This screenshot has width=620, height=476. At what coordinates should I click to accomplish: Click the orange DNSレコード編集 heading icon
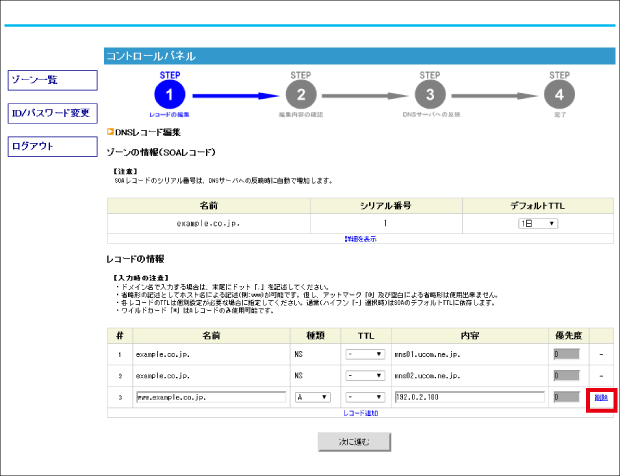click(110, 132)
